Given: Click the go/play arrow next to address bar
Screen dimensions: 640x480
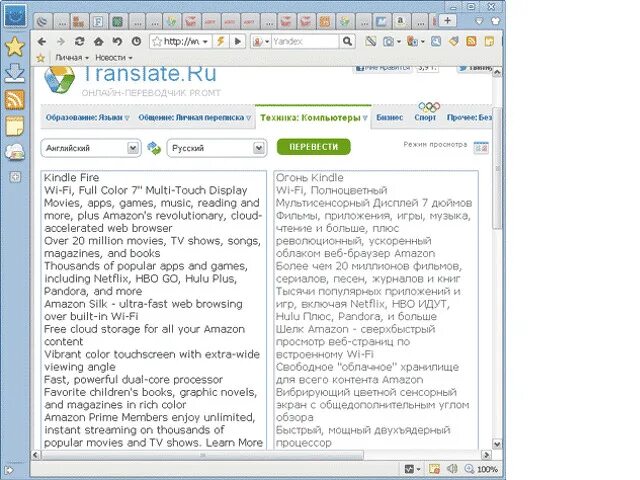Looking at the screenshot, I should pyautogui.click(x=238, y=41).
